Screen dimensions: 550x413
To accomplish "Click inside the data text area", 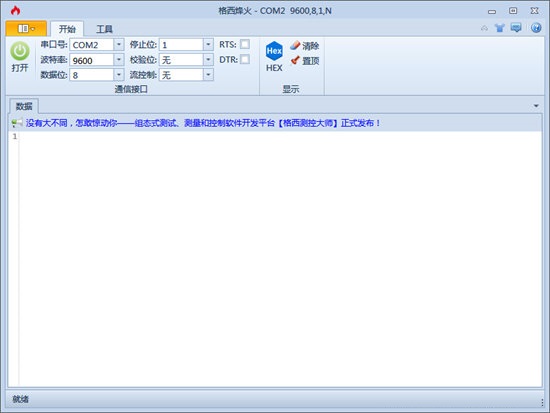I will point(280,259).
